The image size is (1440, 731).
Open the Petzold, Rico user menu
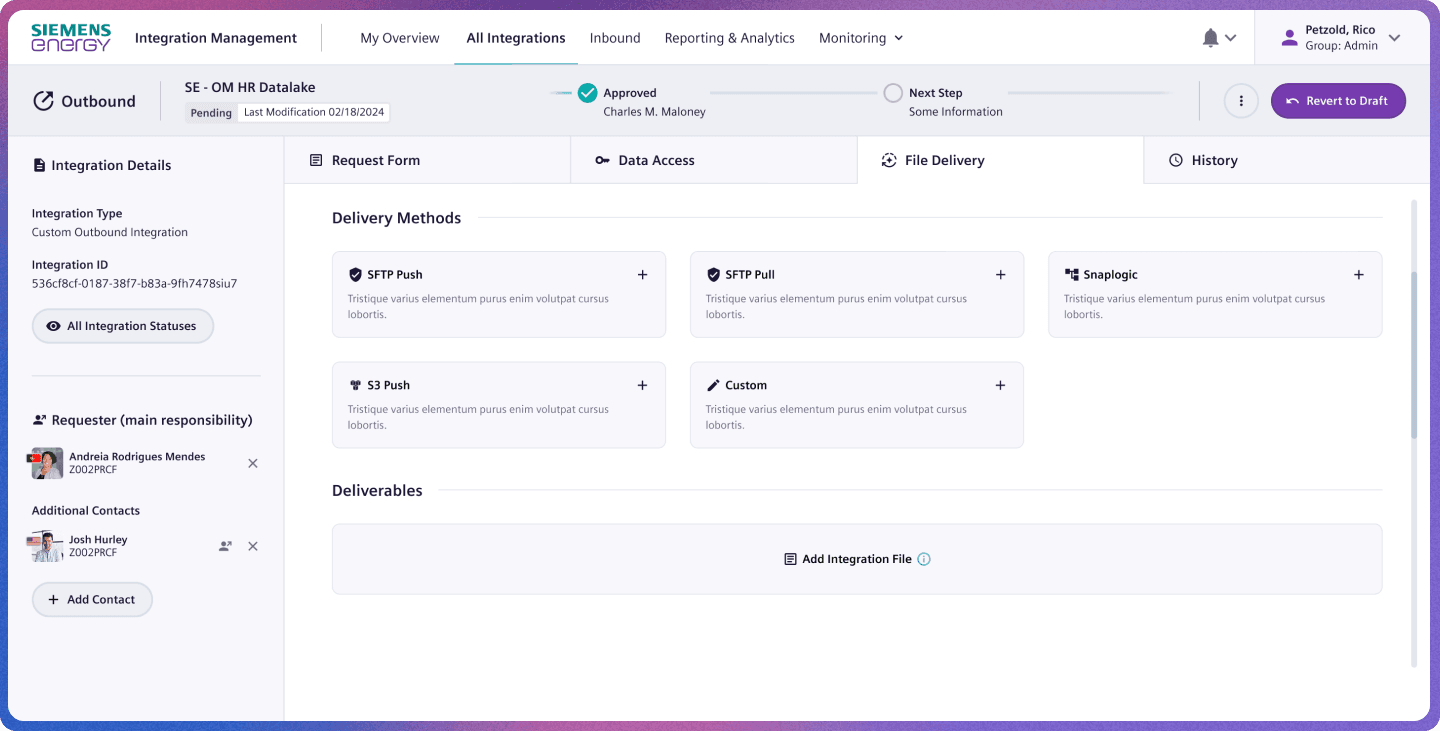(1341, 38)
